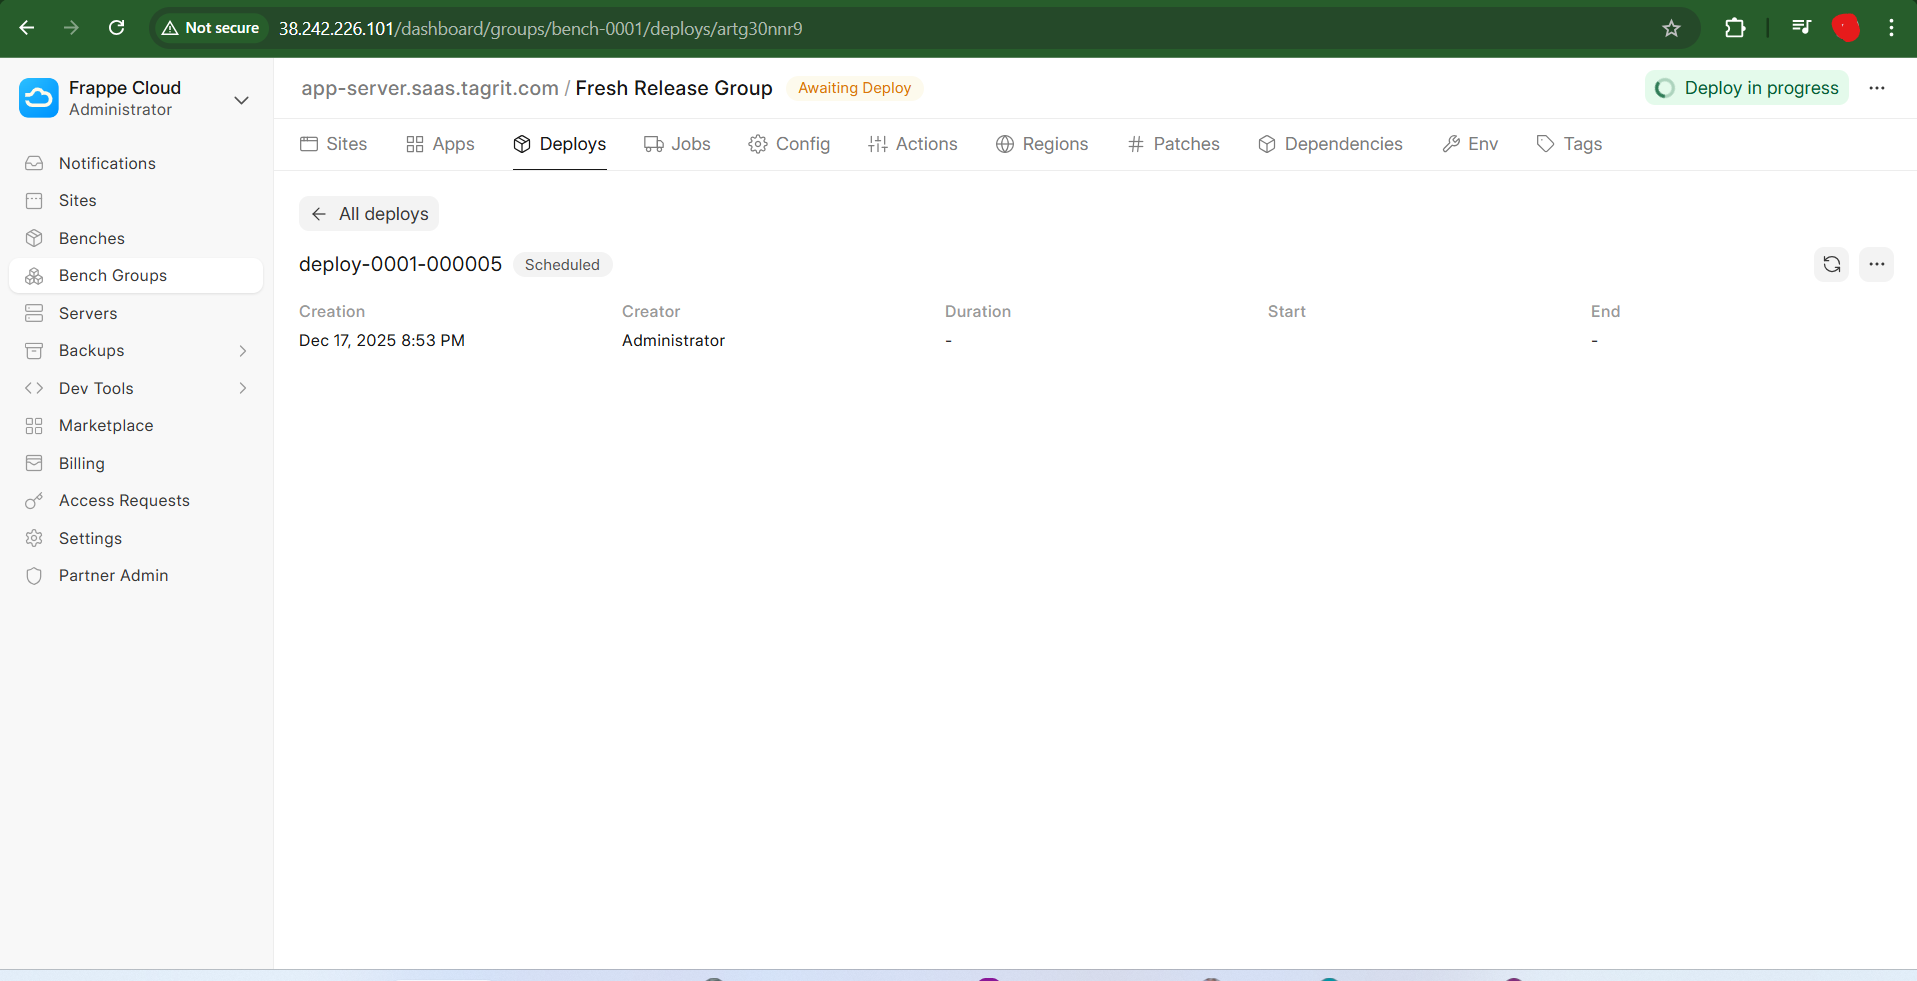Expand the Frappe Cloud team switcher dropdown
This screenshot has height=981, width=1917.
pyautogui.click(x=241, y=100)
